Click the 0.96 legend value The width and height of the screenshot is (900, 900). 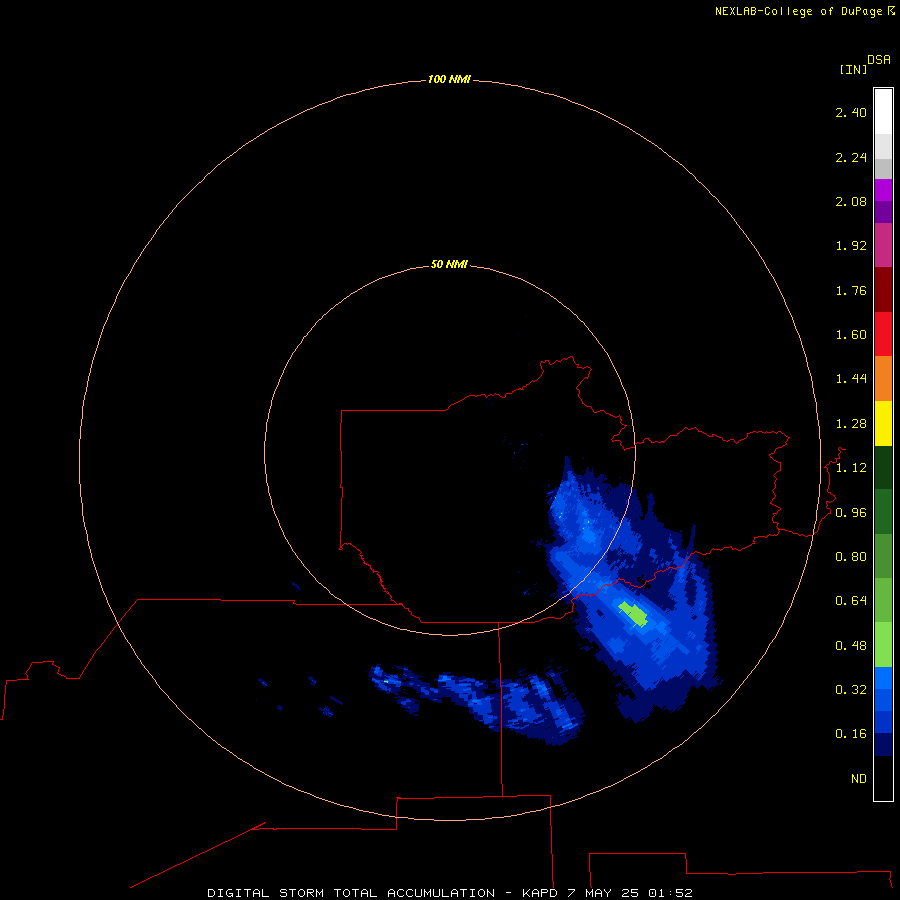click(x=851, y=513)
